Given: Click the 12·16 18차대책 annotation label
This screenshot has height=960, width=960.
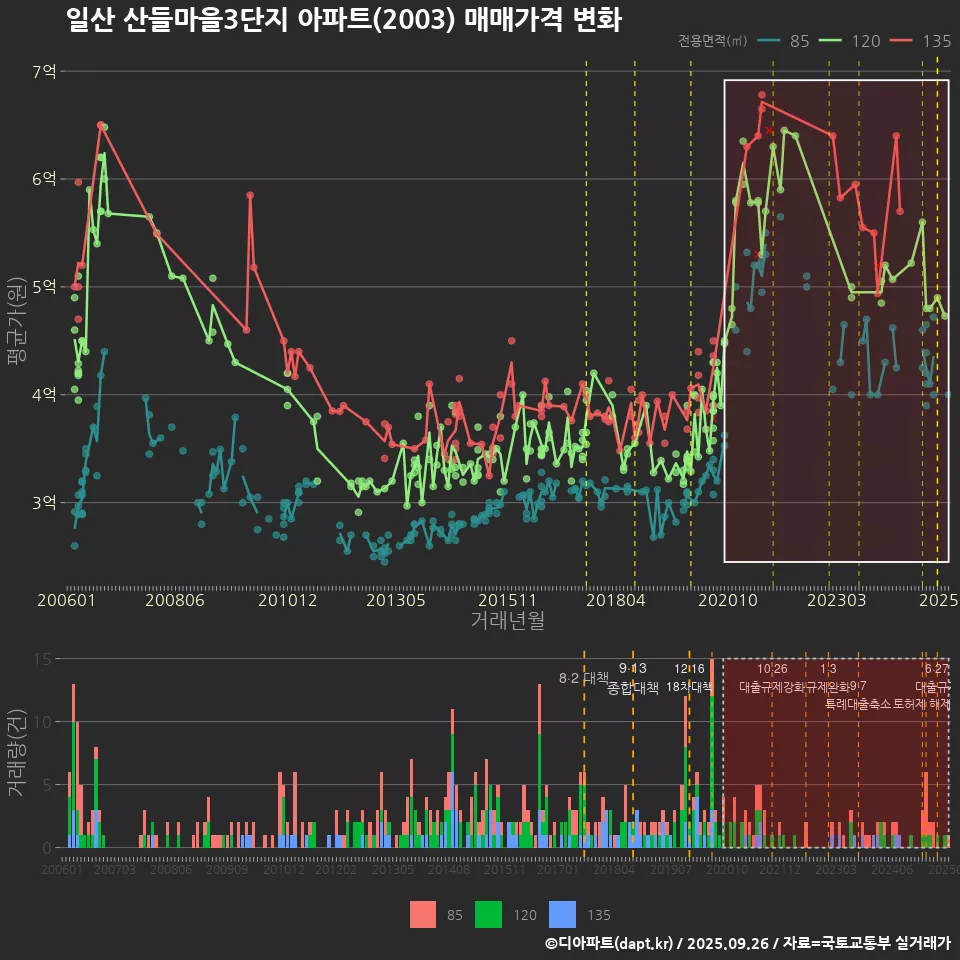Looking at the screenshot, I should coord(689,679).
